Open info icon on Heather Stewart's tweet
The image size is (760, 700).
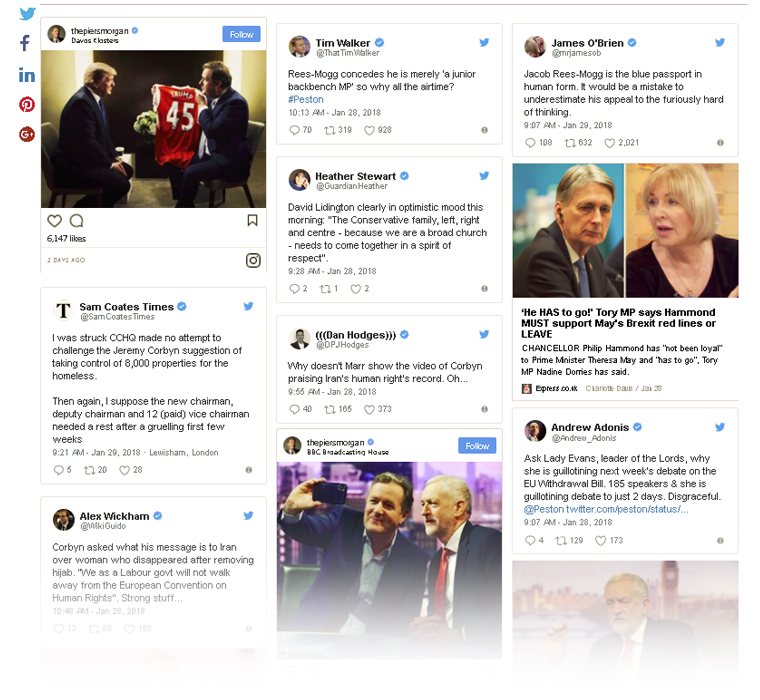click(x=484, y=289)
